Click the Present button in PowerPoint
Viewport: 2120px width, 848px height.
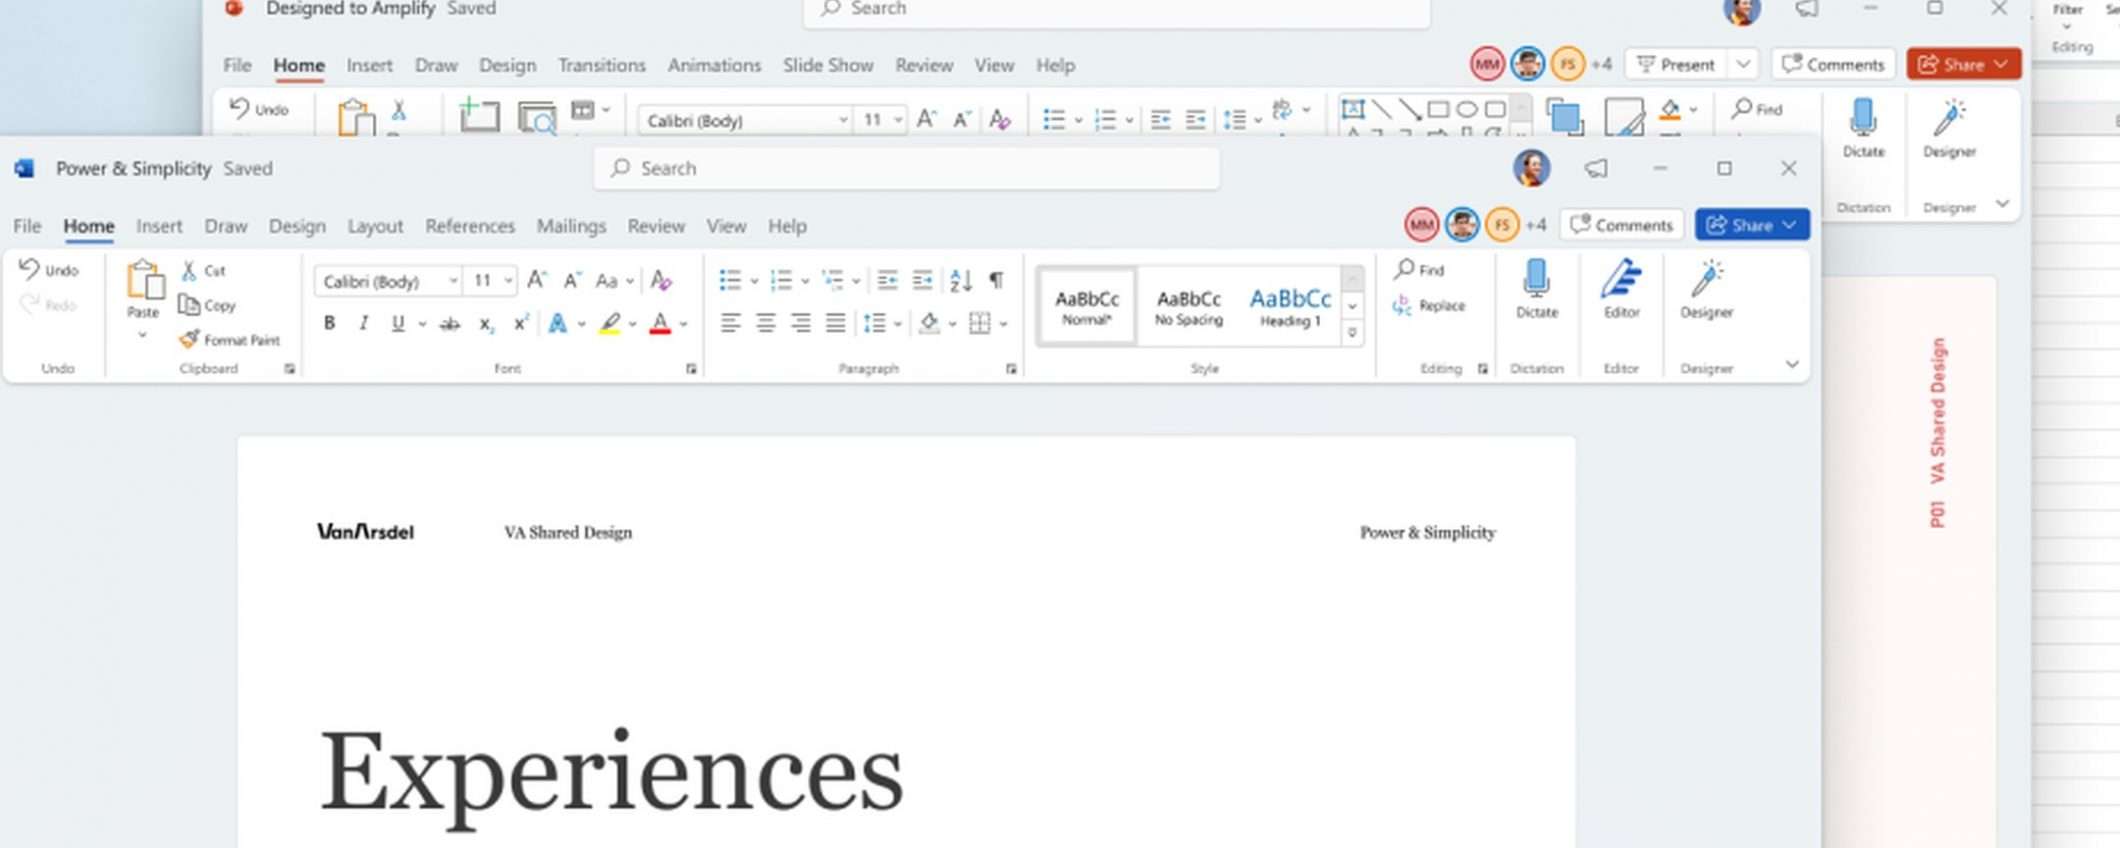tap(1676, 65)
